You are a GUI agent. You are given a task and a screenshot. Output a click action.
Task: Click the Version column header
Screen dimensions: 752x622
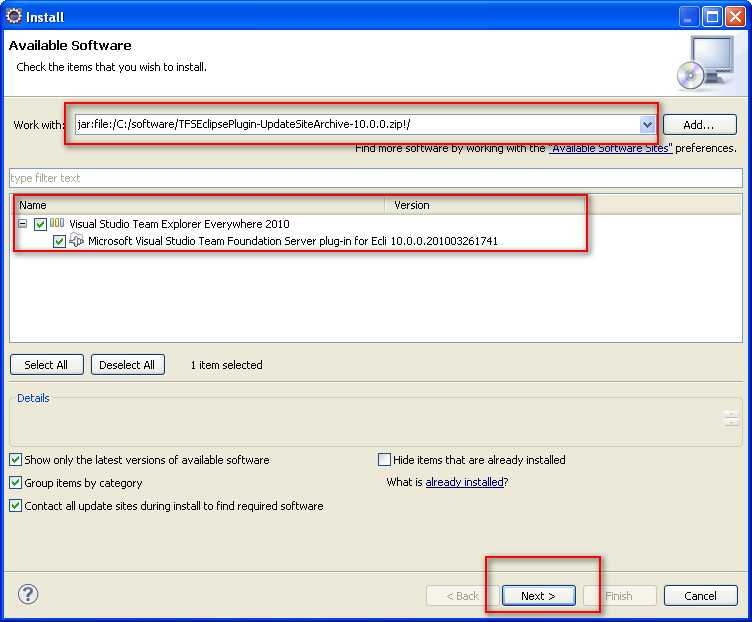pyautogui.click(x=484, y=205)
